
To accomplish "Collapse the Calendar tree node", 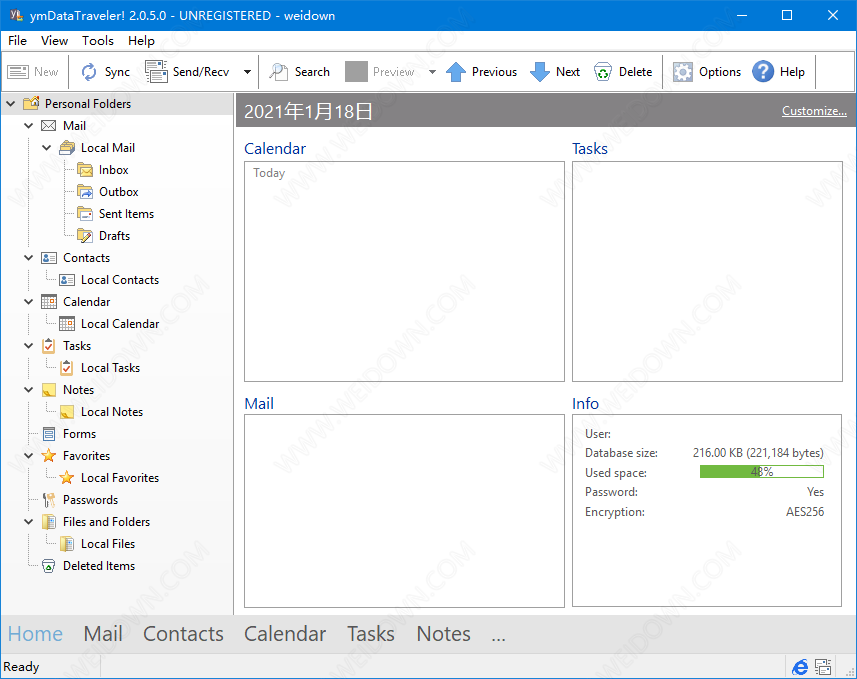I will click(29, 302).
